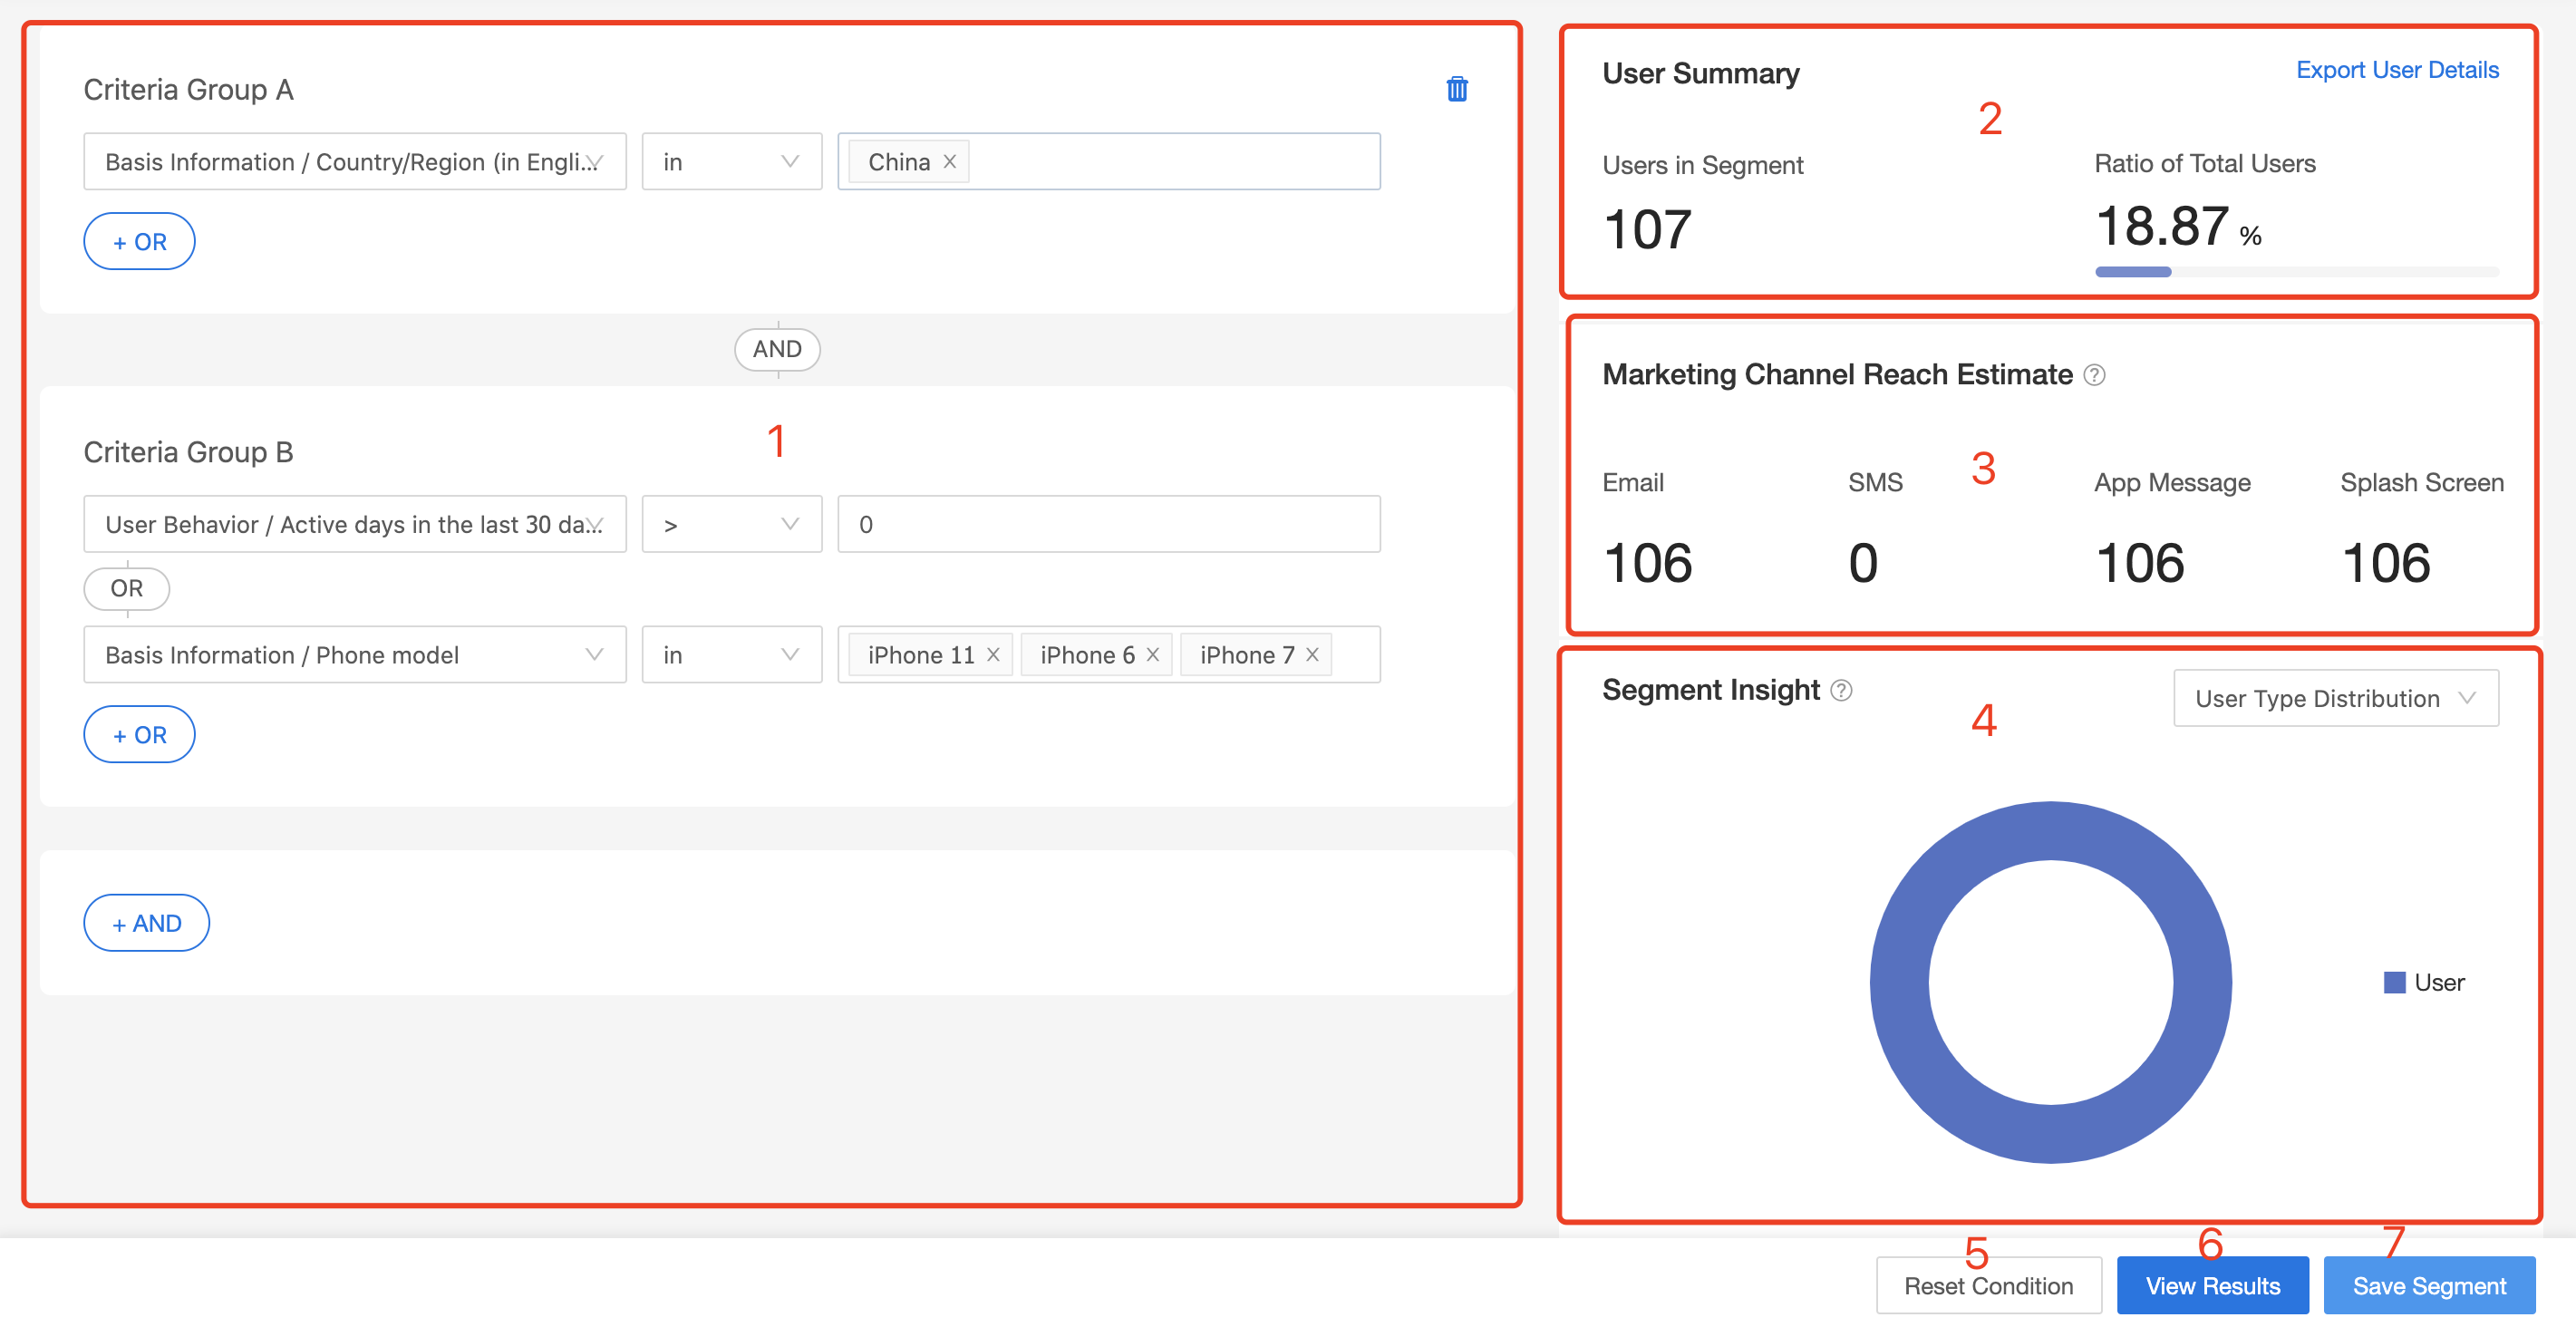Click Export User Details link
Viewport: 2576px width, 1327px height.
click(2395, 70)
